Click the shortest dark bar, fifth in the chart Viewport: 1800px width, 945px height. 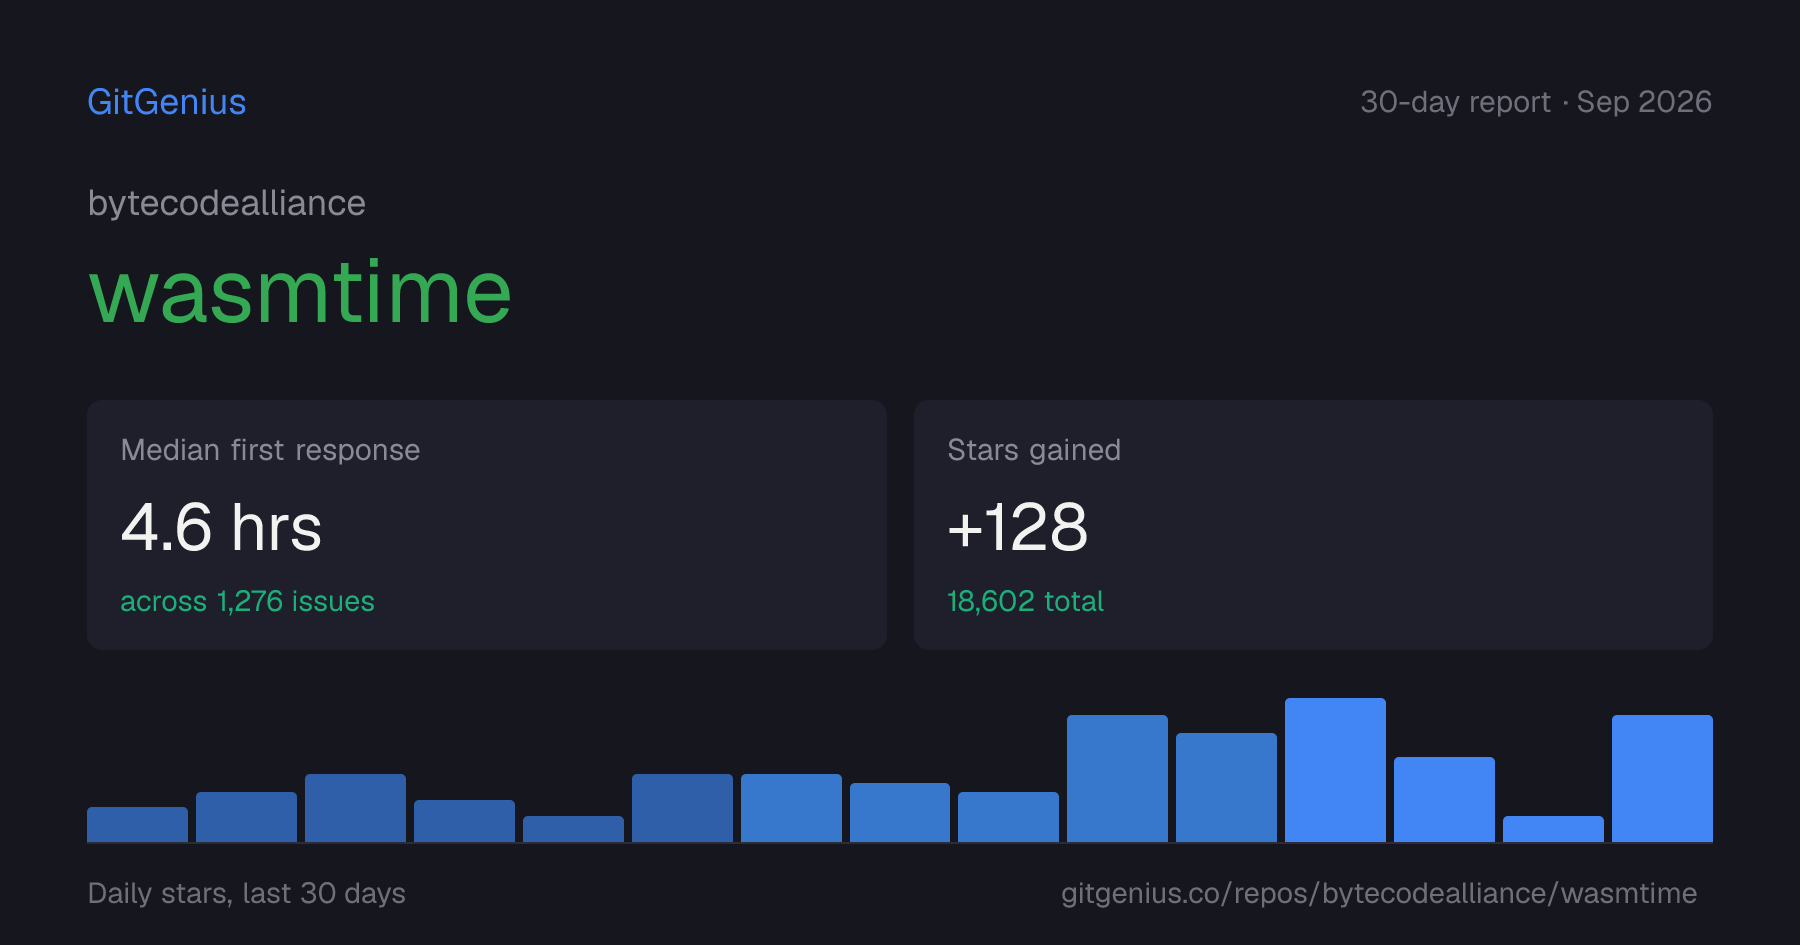573,829
